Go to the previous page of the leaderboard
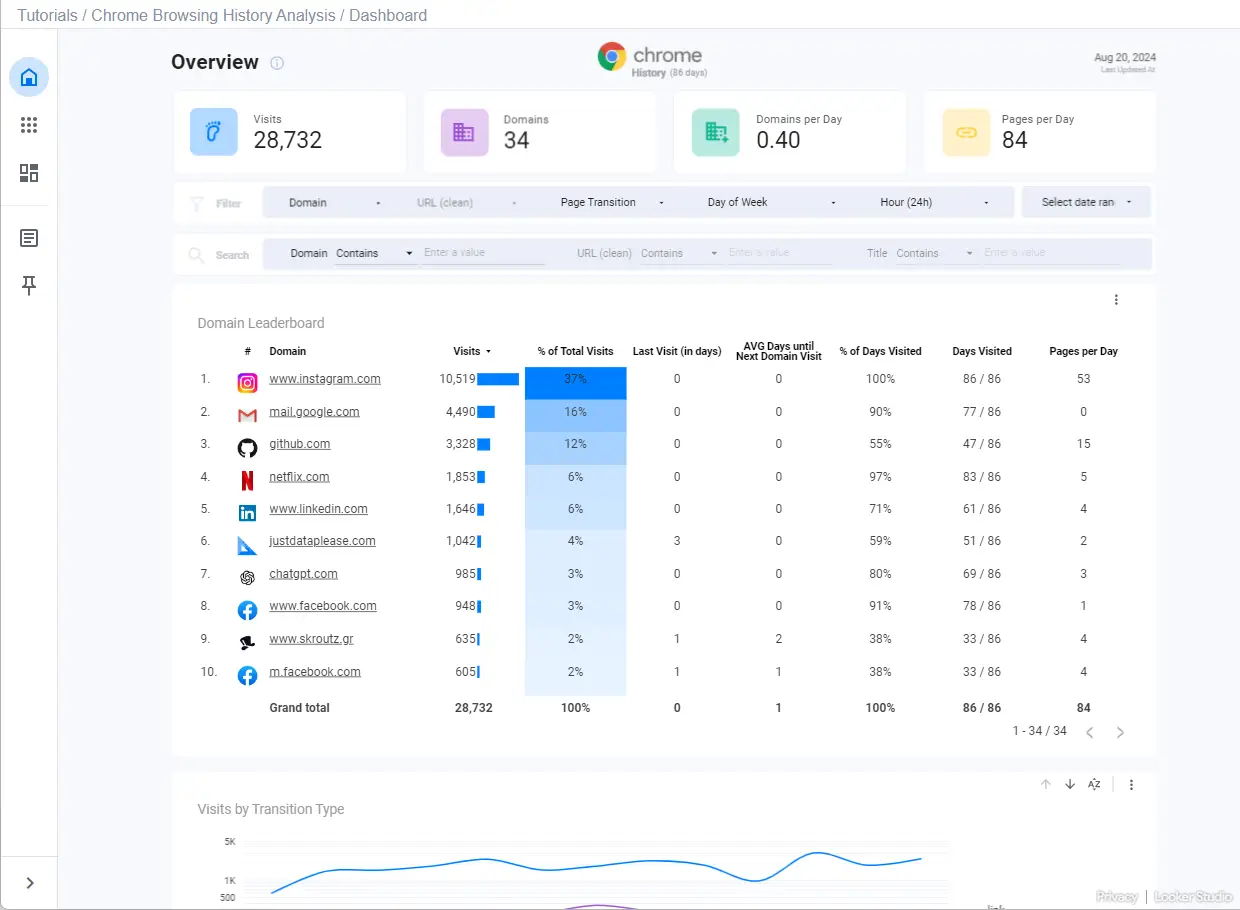1240x910 pixels. (1090, 732)
